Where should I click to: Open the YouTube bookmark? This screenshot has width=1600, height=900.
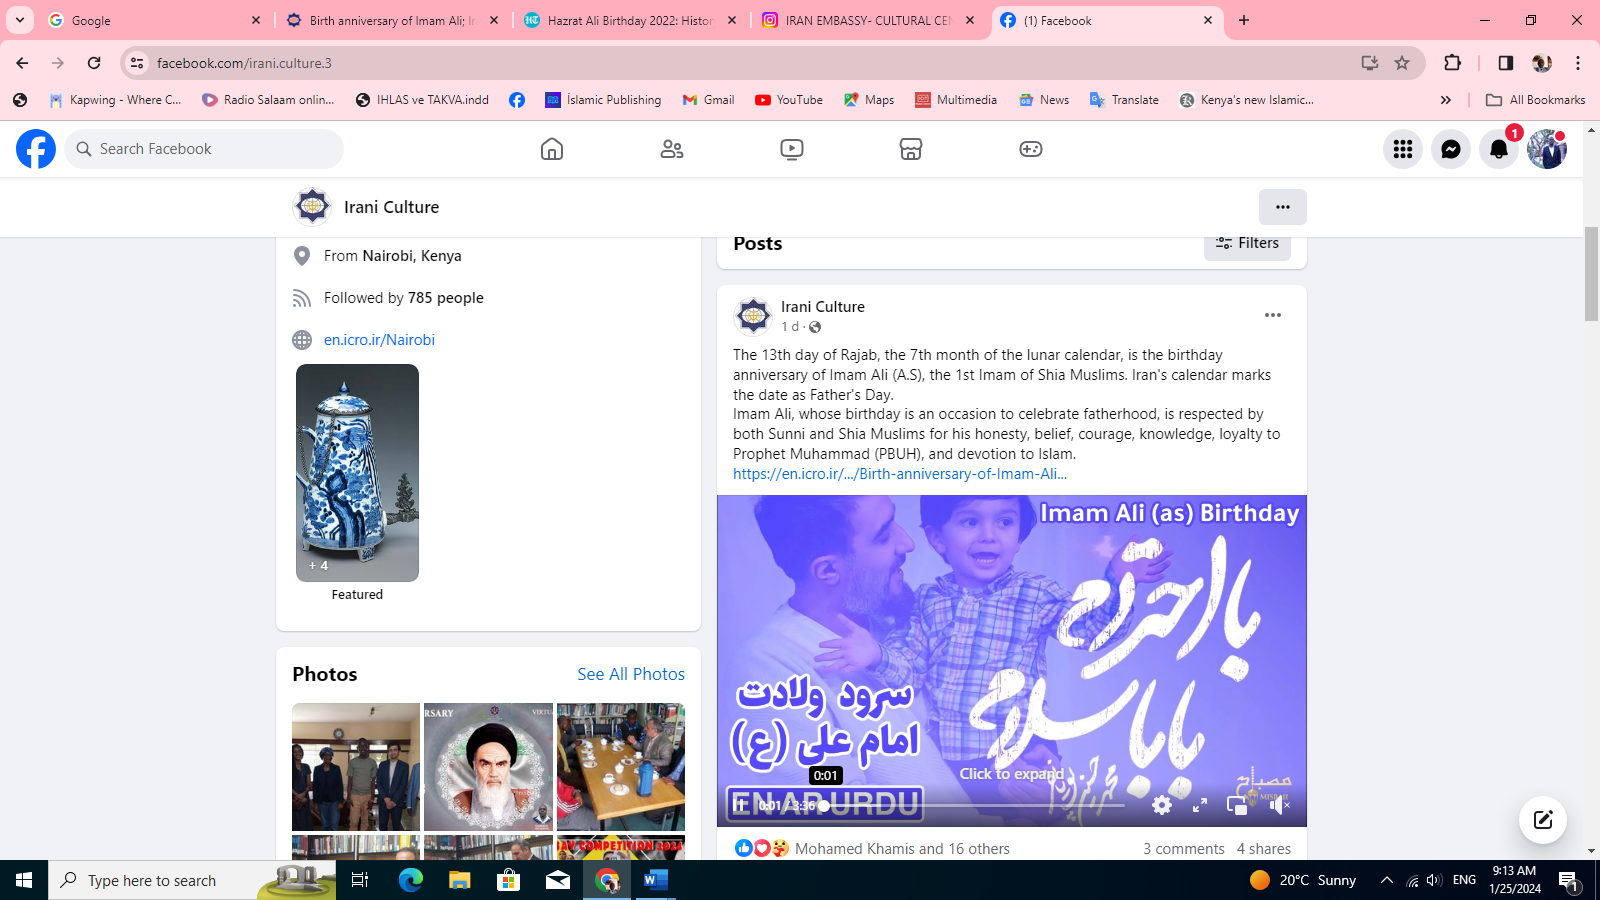click(789, 100)
